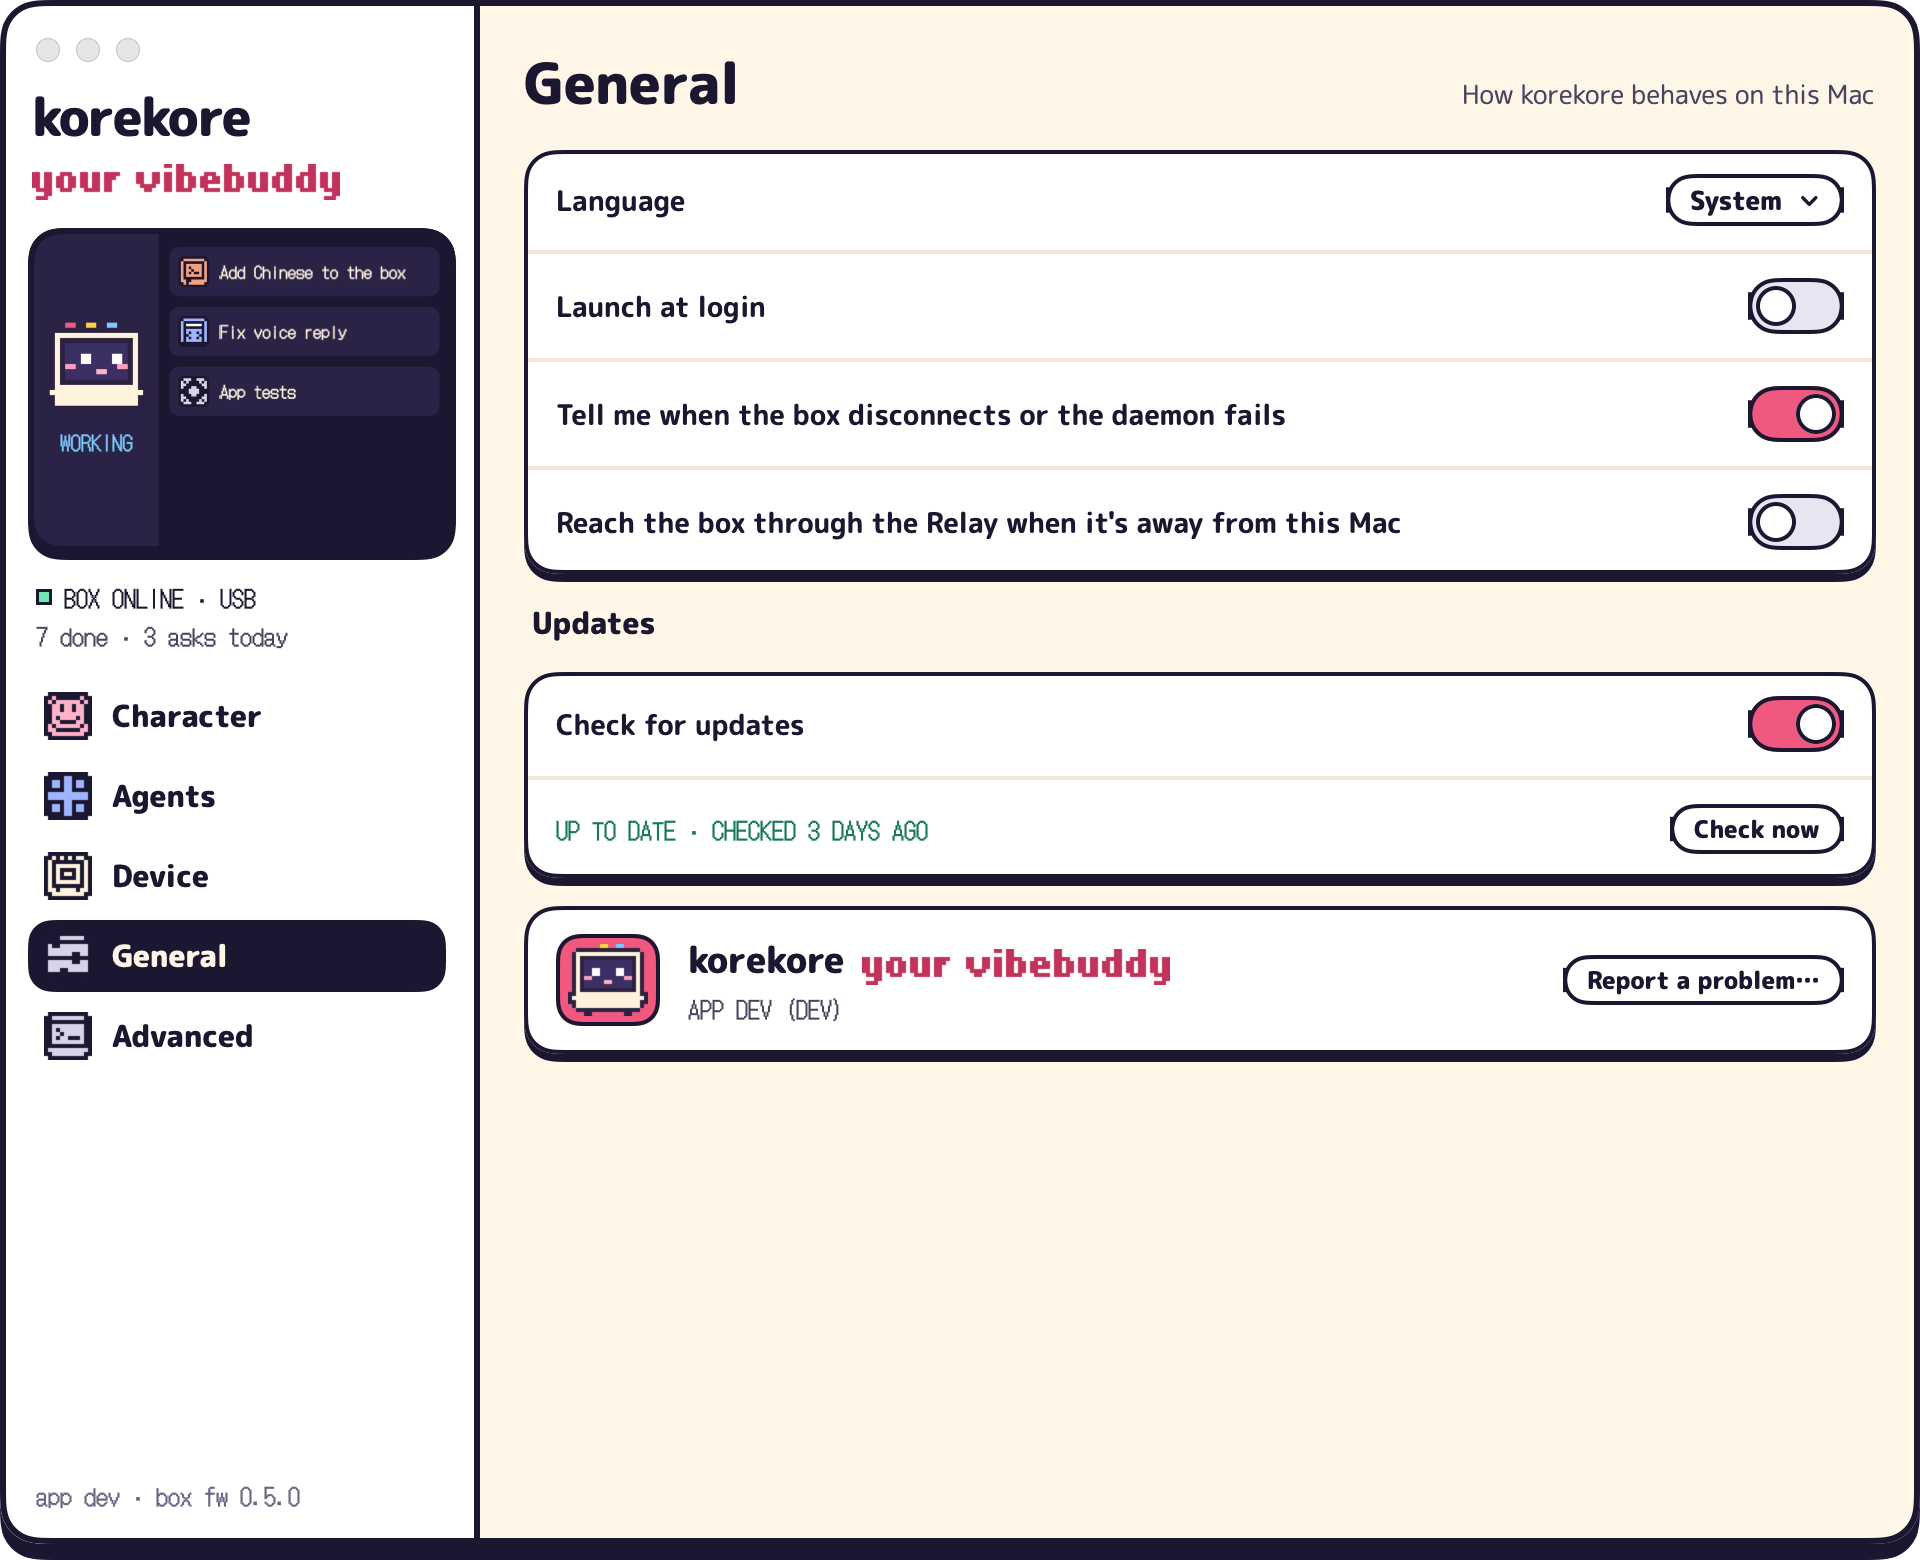Click the icon beside Fix voice reply

coord(194,332)
